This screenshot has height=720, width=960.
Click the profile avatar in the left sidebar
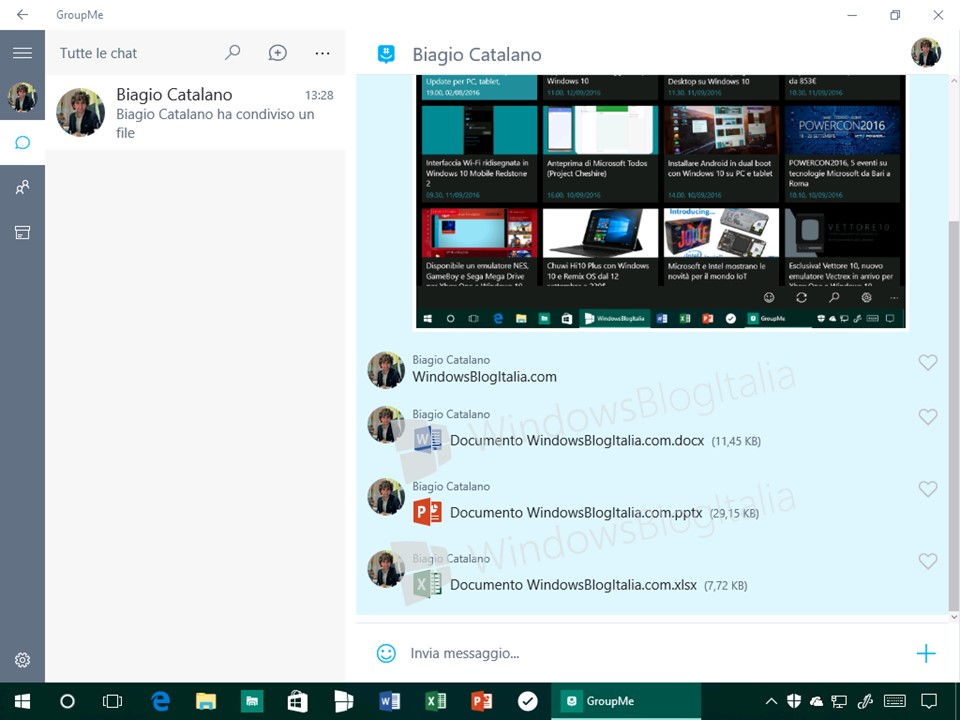coord(22,97)
